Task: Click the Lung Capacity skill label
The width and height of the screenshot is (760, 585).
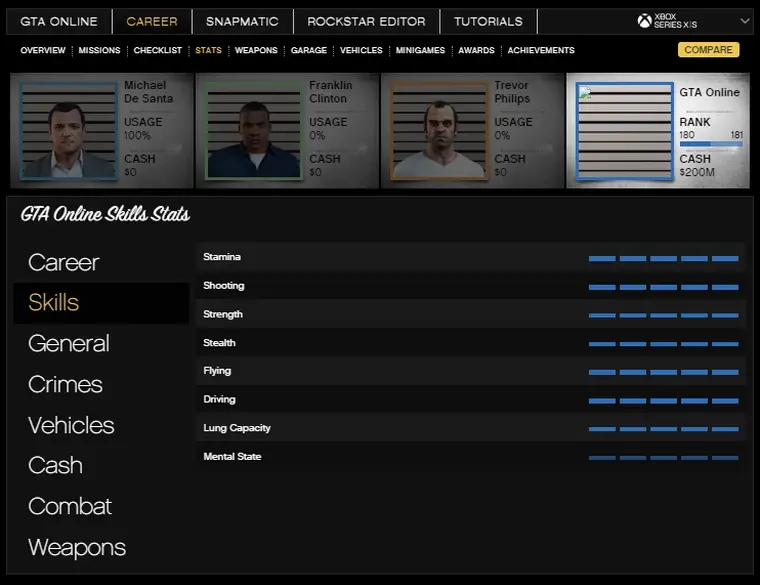Action: 237,428
